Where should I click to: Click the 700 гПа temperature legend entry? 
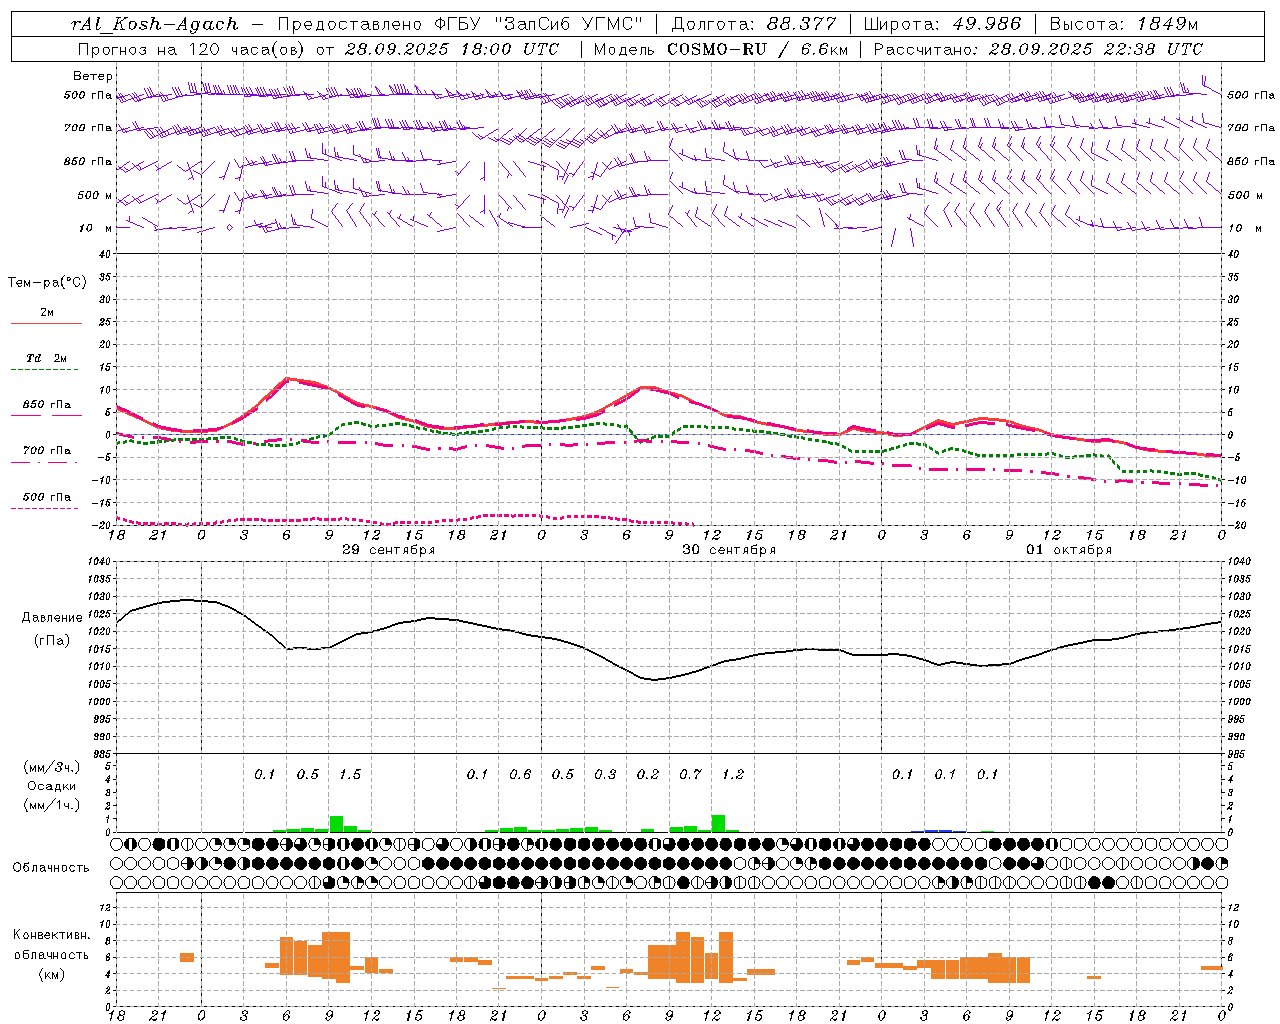pos(47,451)
